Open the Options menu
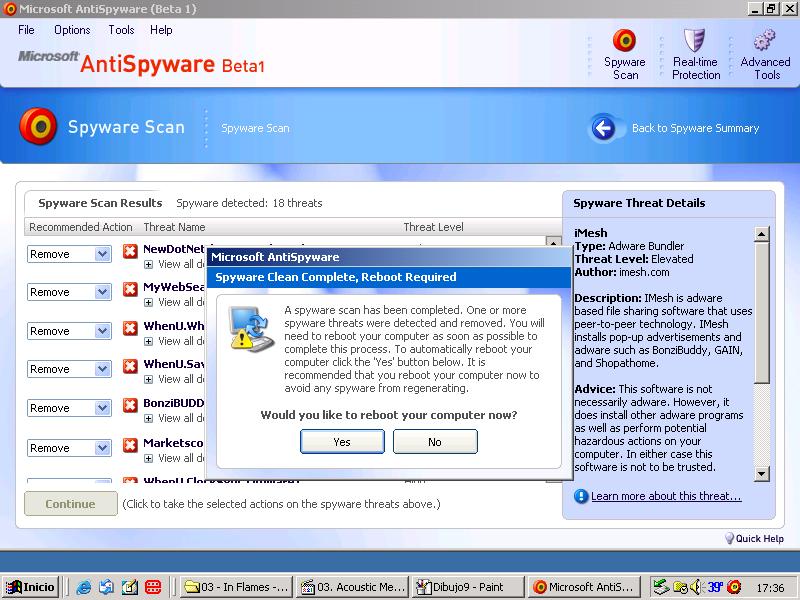Image resolution: width=800 pixels, height=600 pixels. (72, 30)
